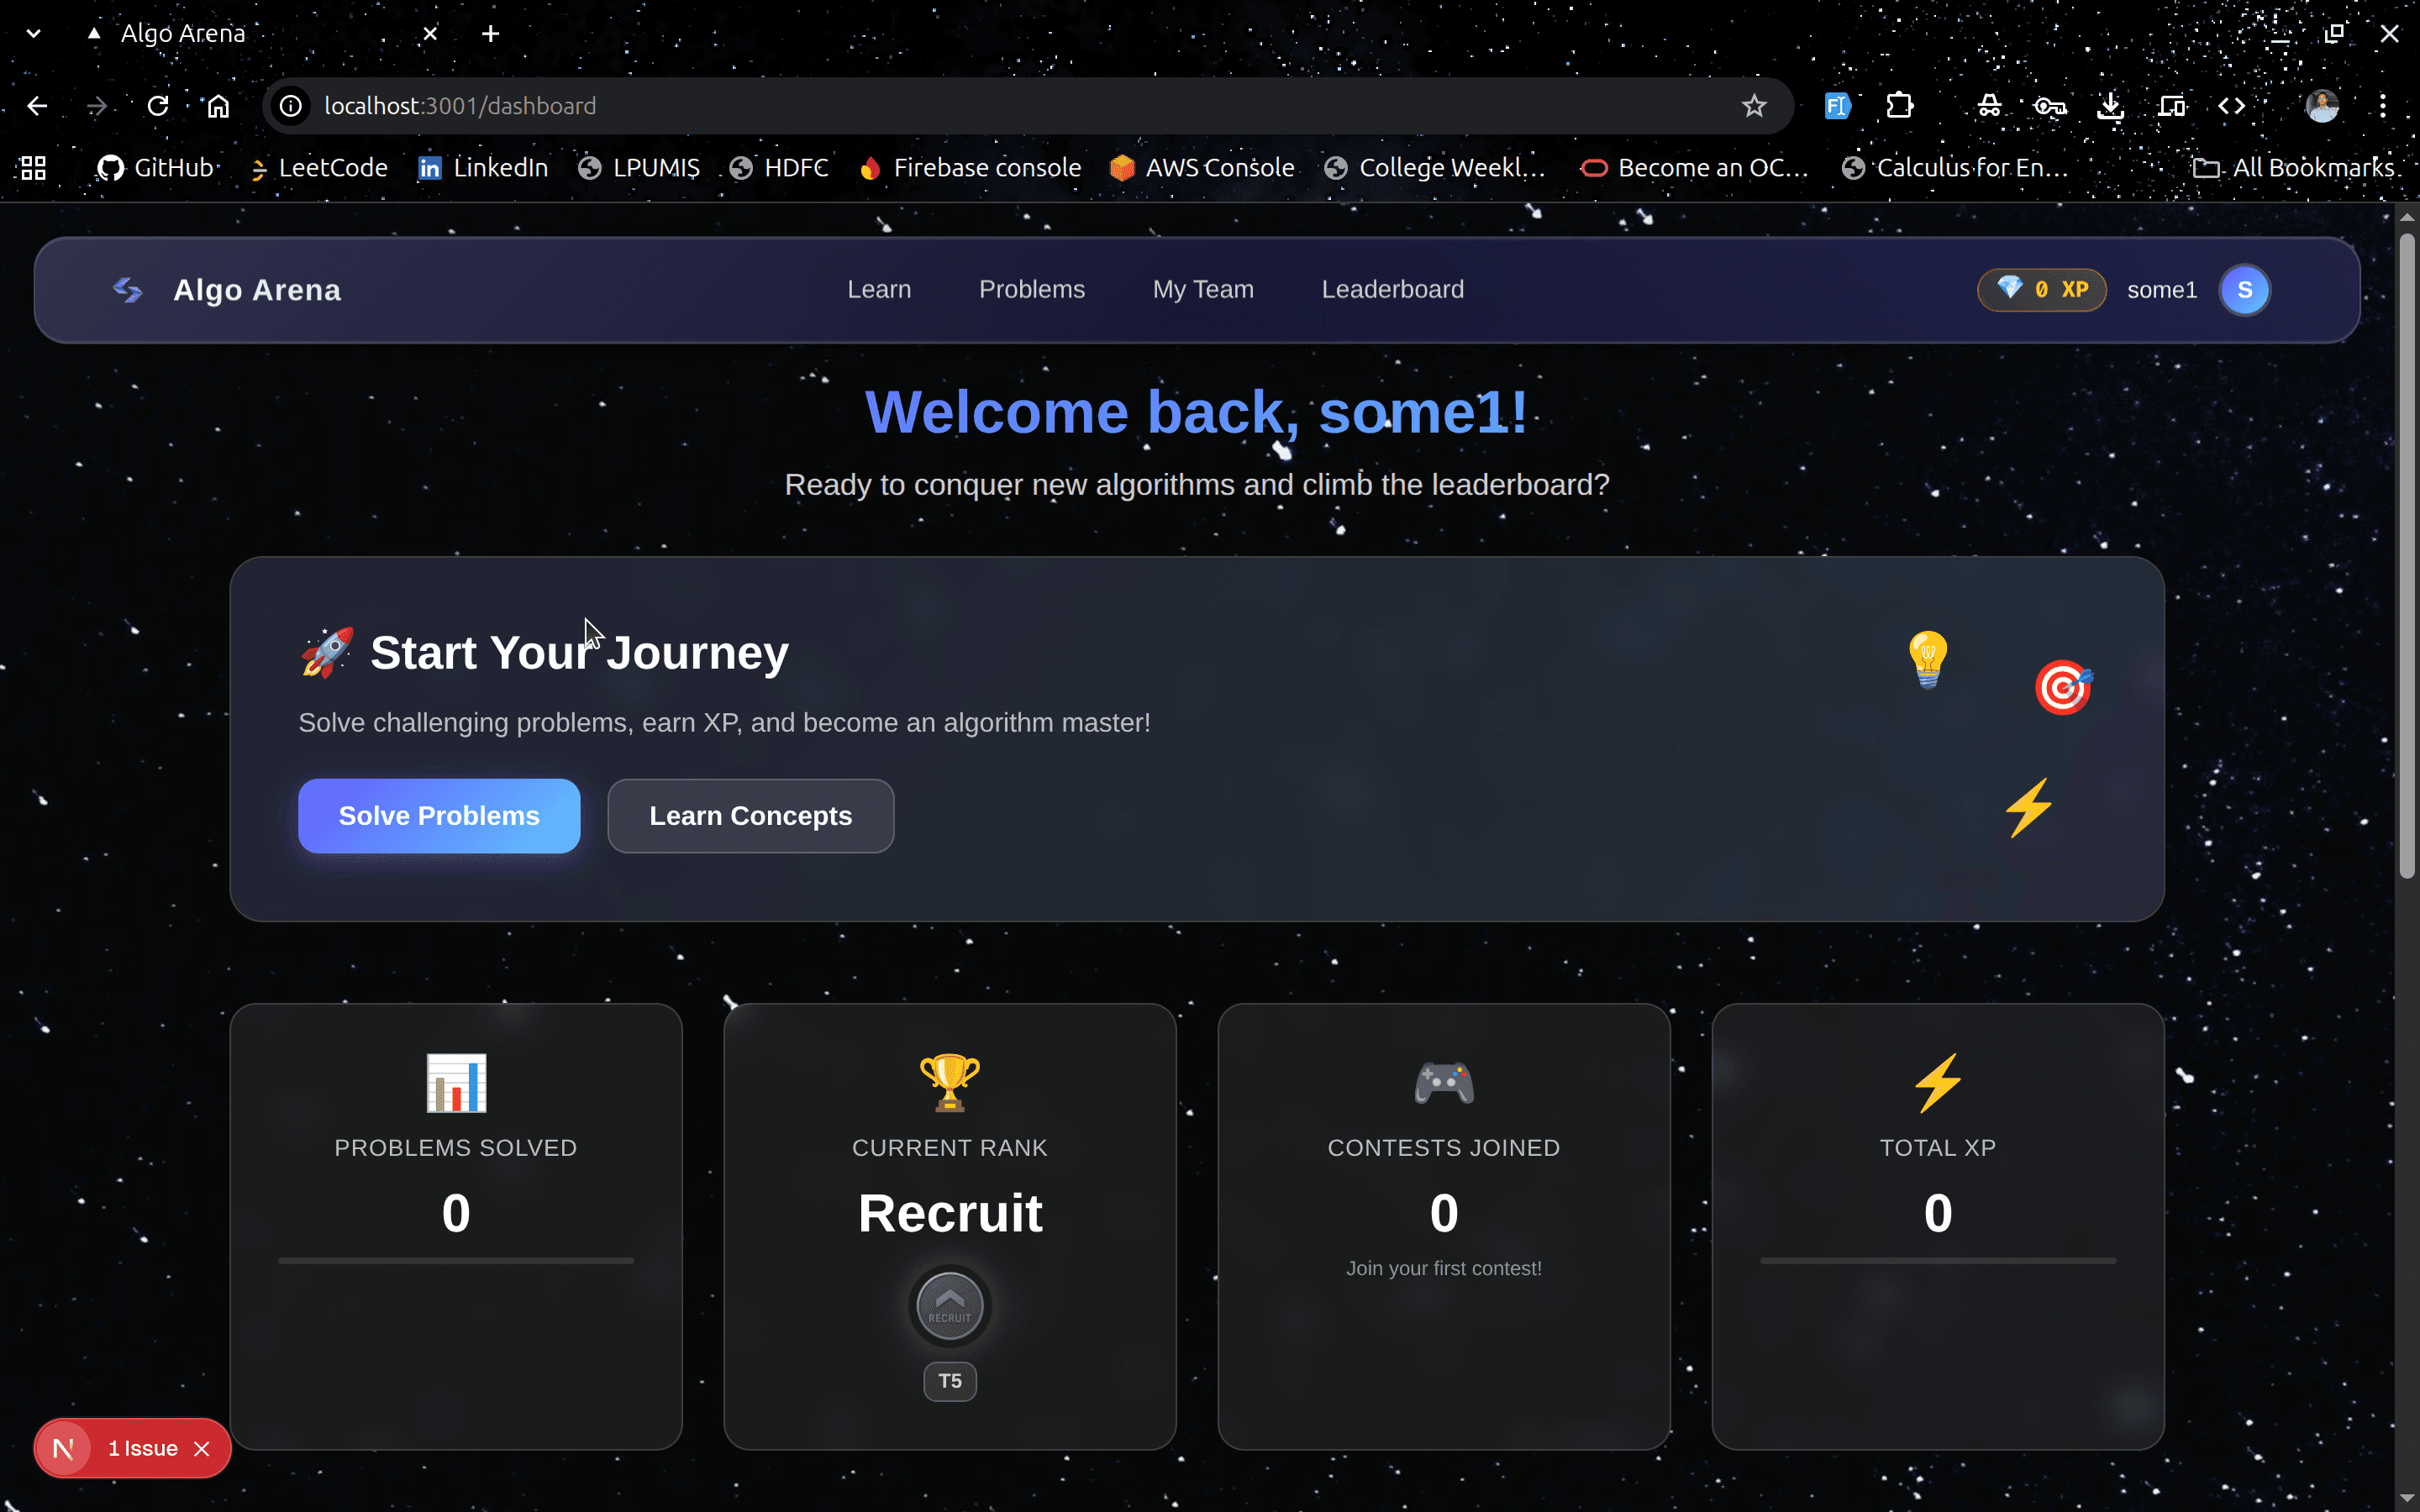Open the tab search chevron

click(33, 32)
